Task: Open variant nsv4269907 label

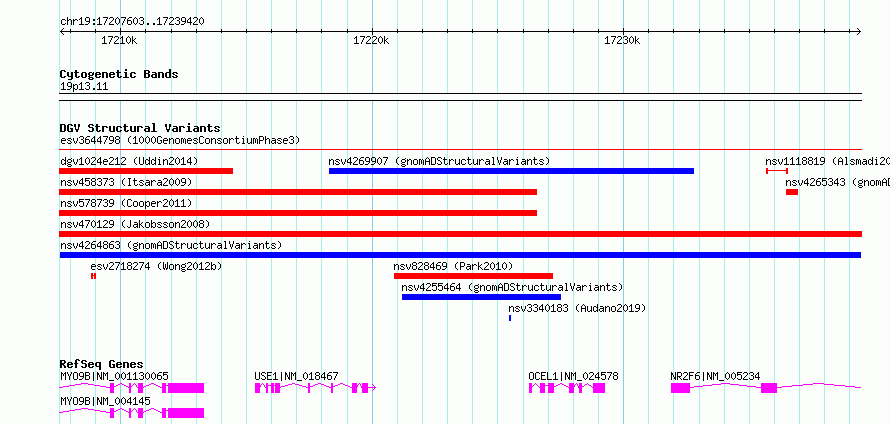Action: [x=439, y=161]
